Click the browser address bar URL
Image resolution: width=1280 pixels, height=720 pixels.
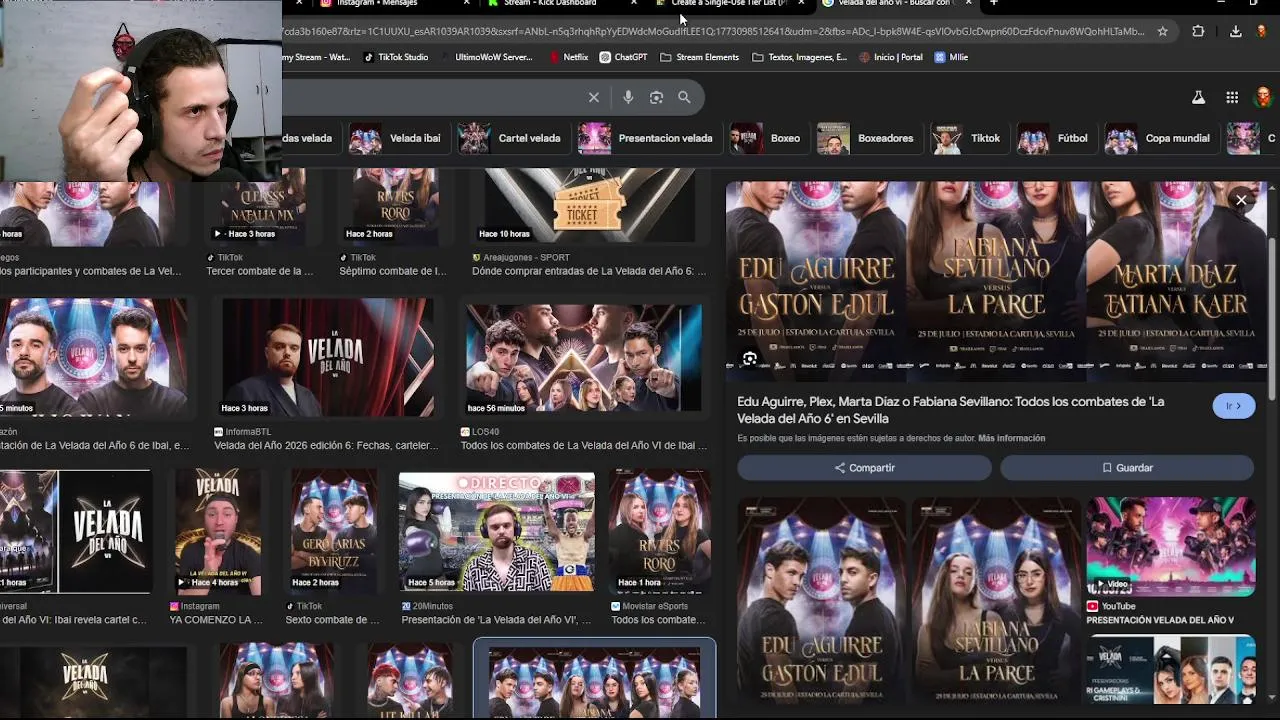tap(715, 31)
